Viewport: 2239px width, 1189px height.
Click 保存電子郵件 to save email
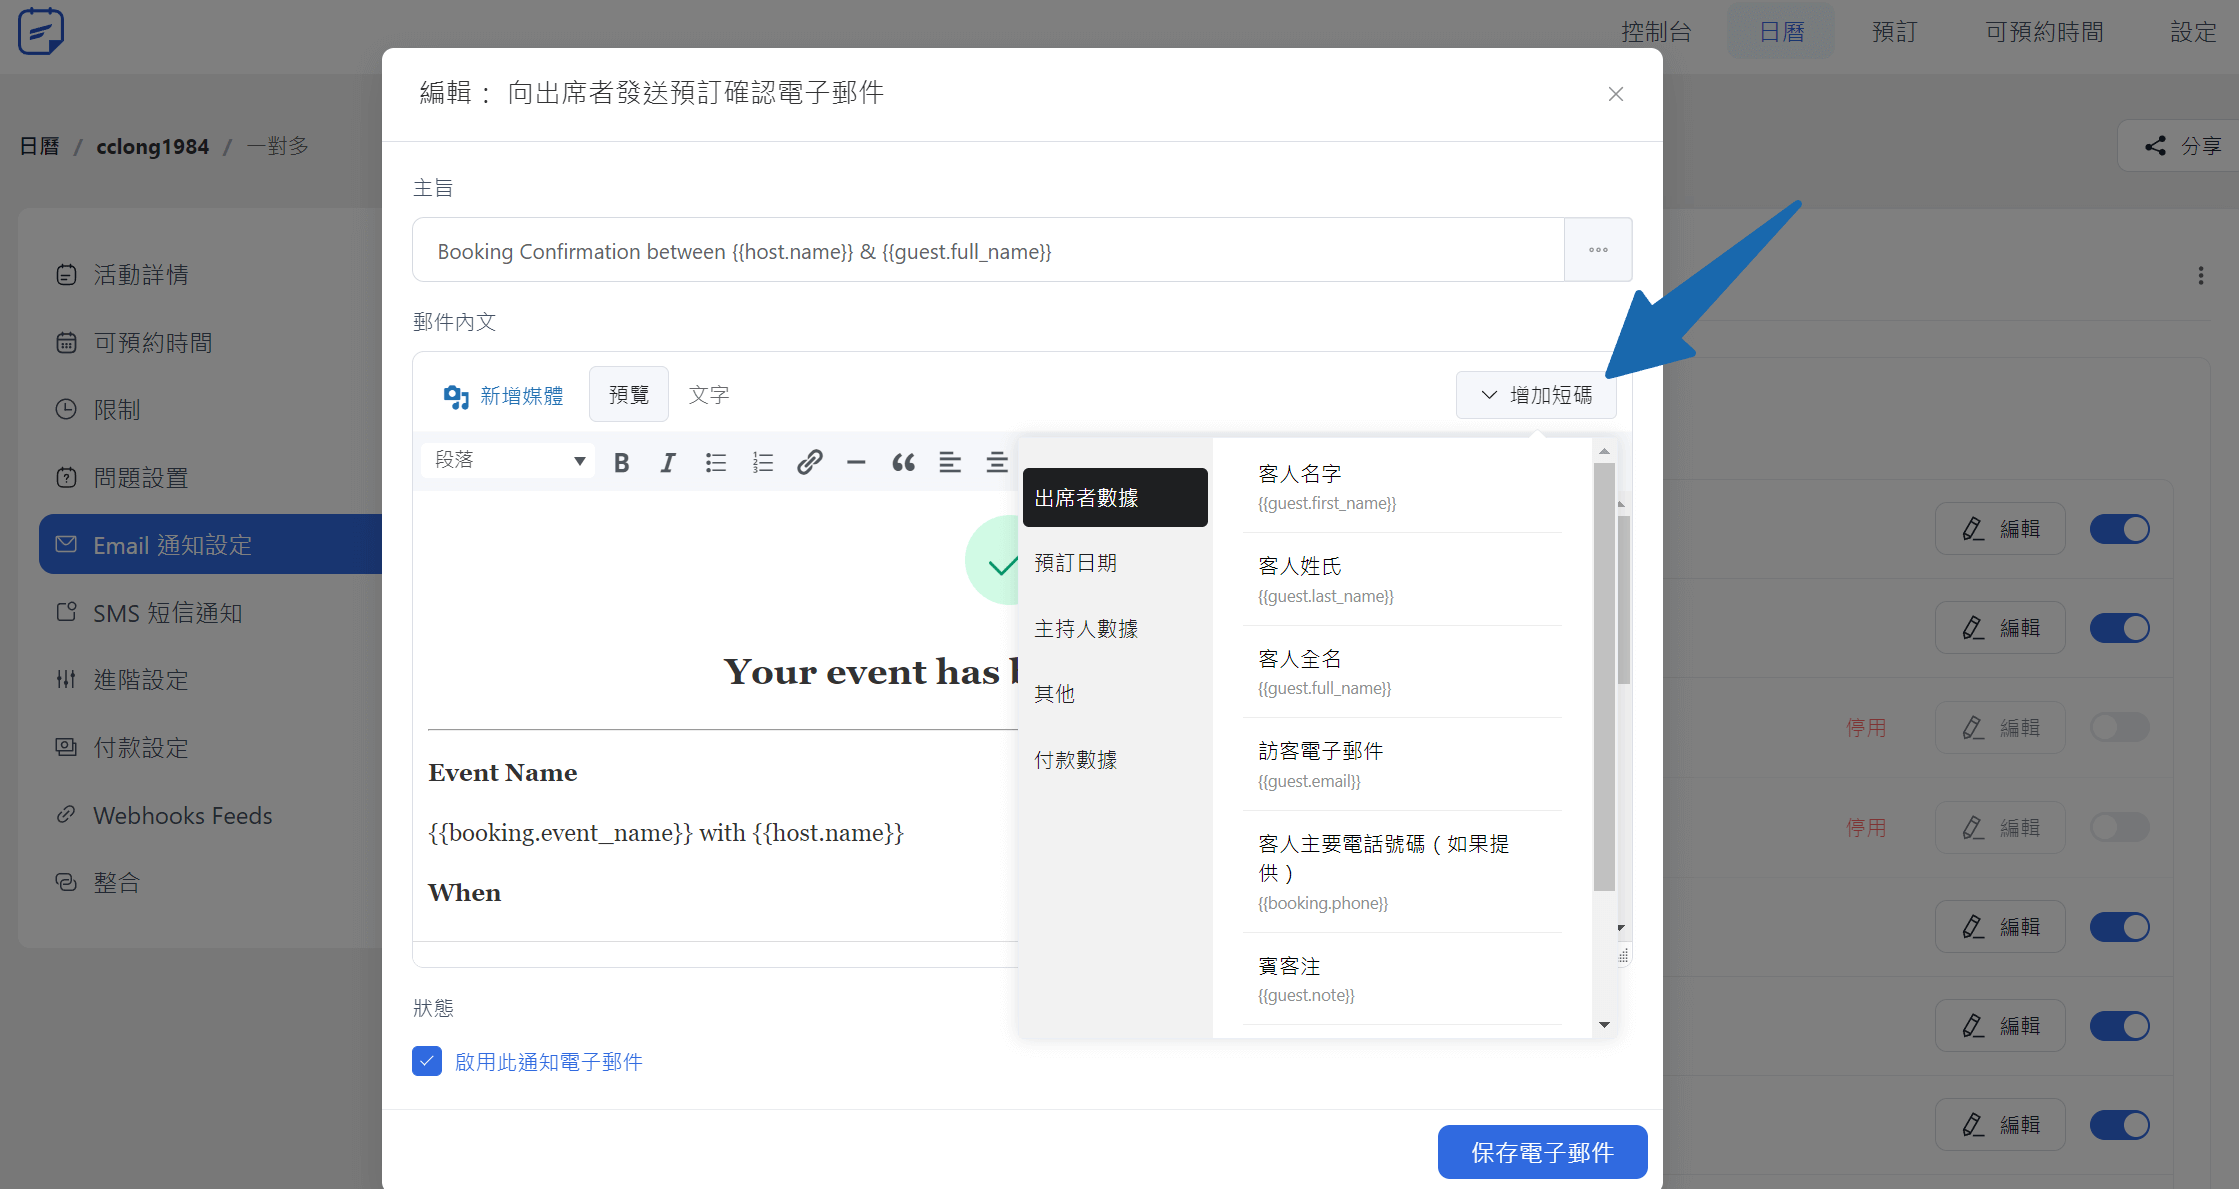click(x=1542, y=1152)
